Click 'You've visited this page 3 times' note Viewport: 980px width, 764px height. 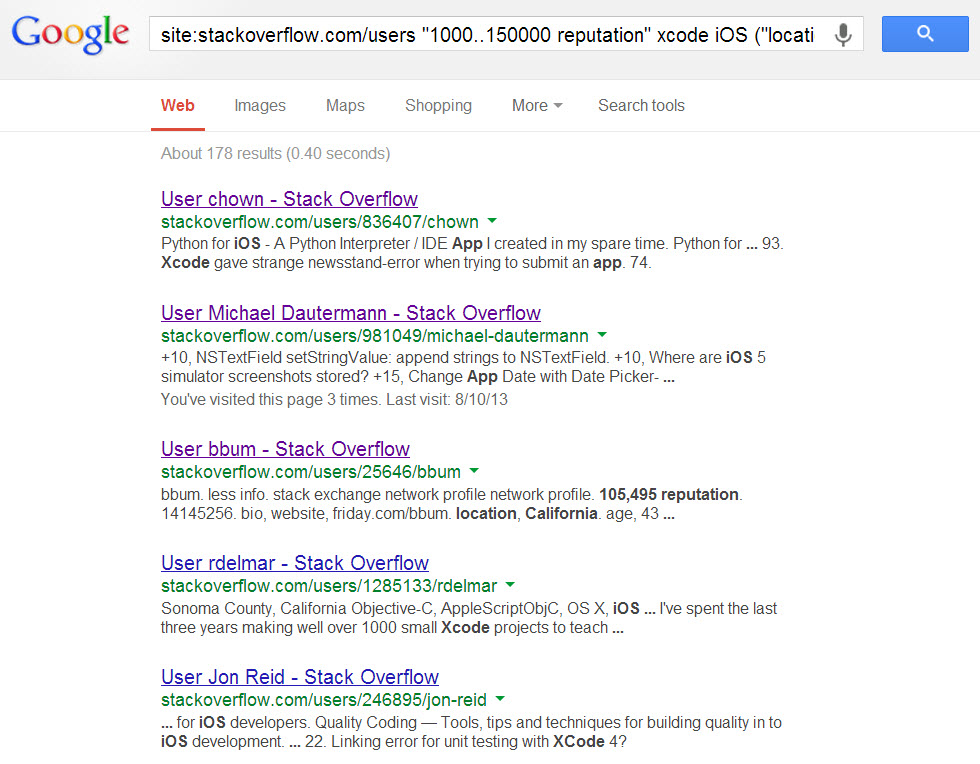point(334,400)
